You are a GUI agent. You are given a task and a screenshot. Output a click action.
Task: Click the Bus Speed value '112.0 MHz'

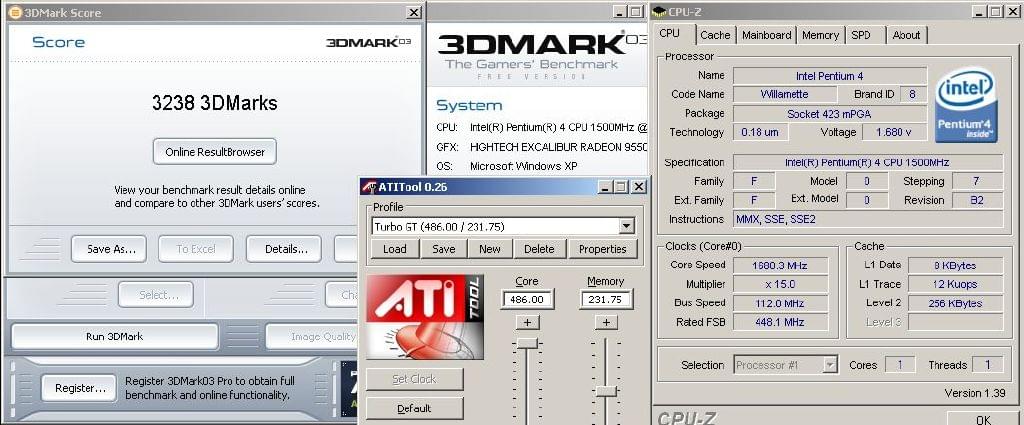[780, 303]
